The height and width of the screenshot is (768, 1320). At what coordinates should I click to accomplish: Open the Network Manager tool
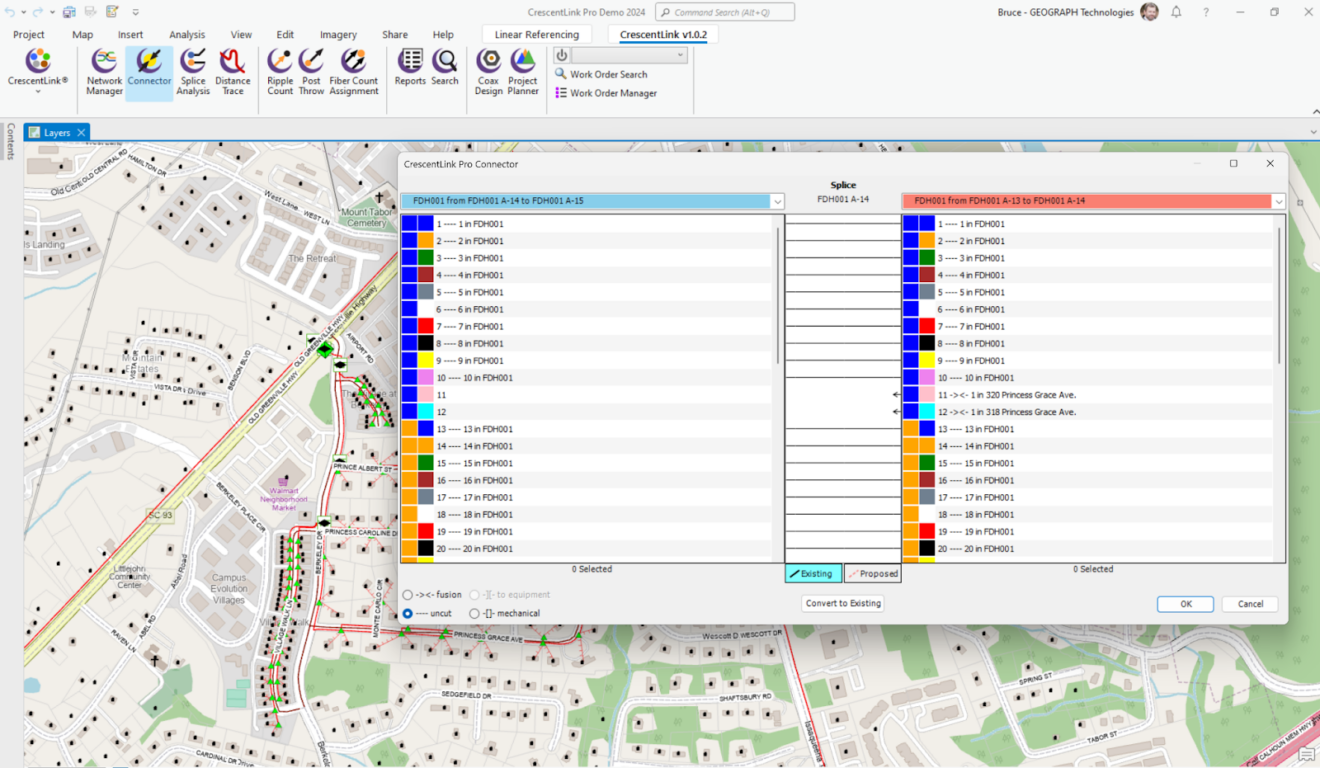click(104, 72)
